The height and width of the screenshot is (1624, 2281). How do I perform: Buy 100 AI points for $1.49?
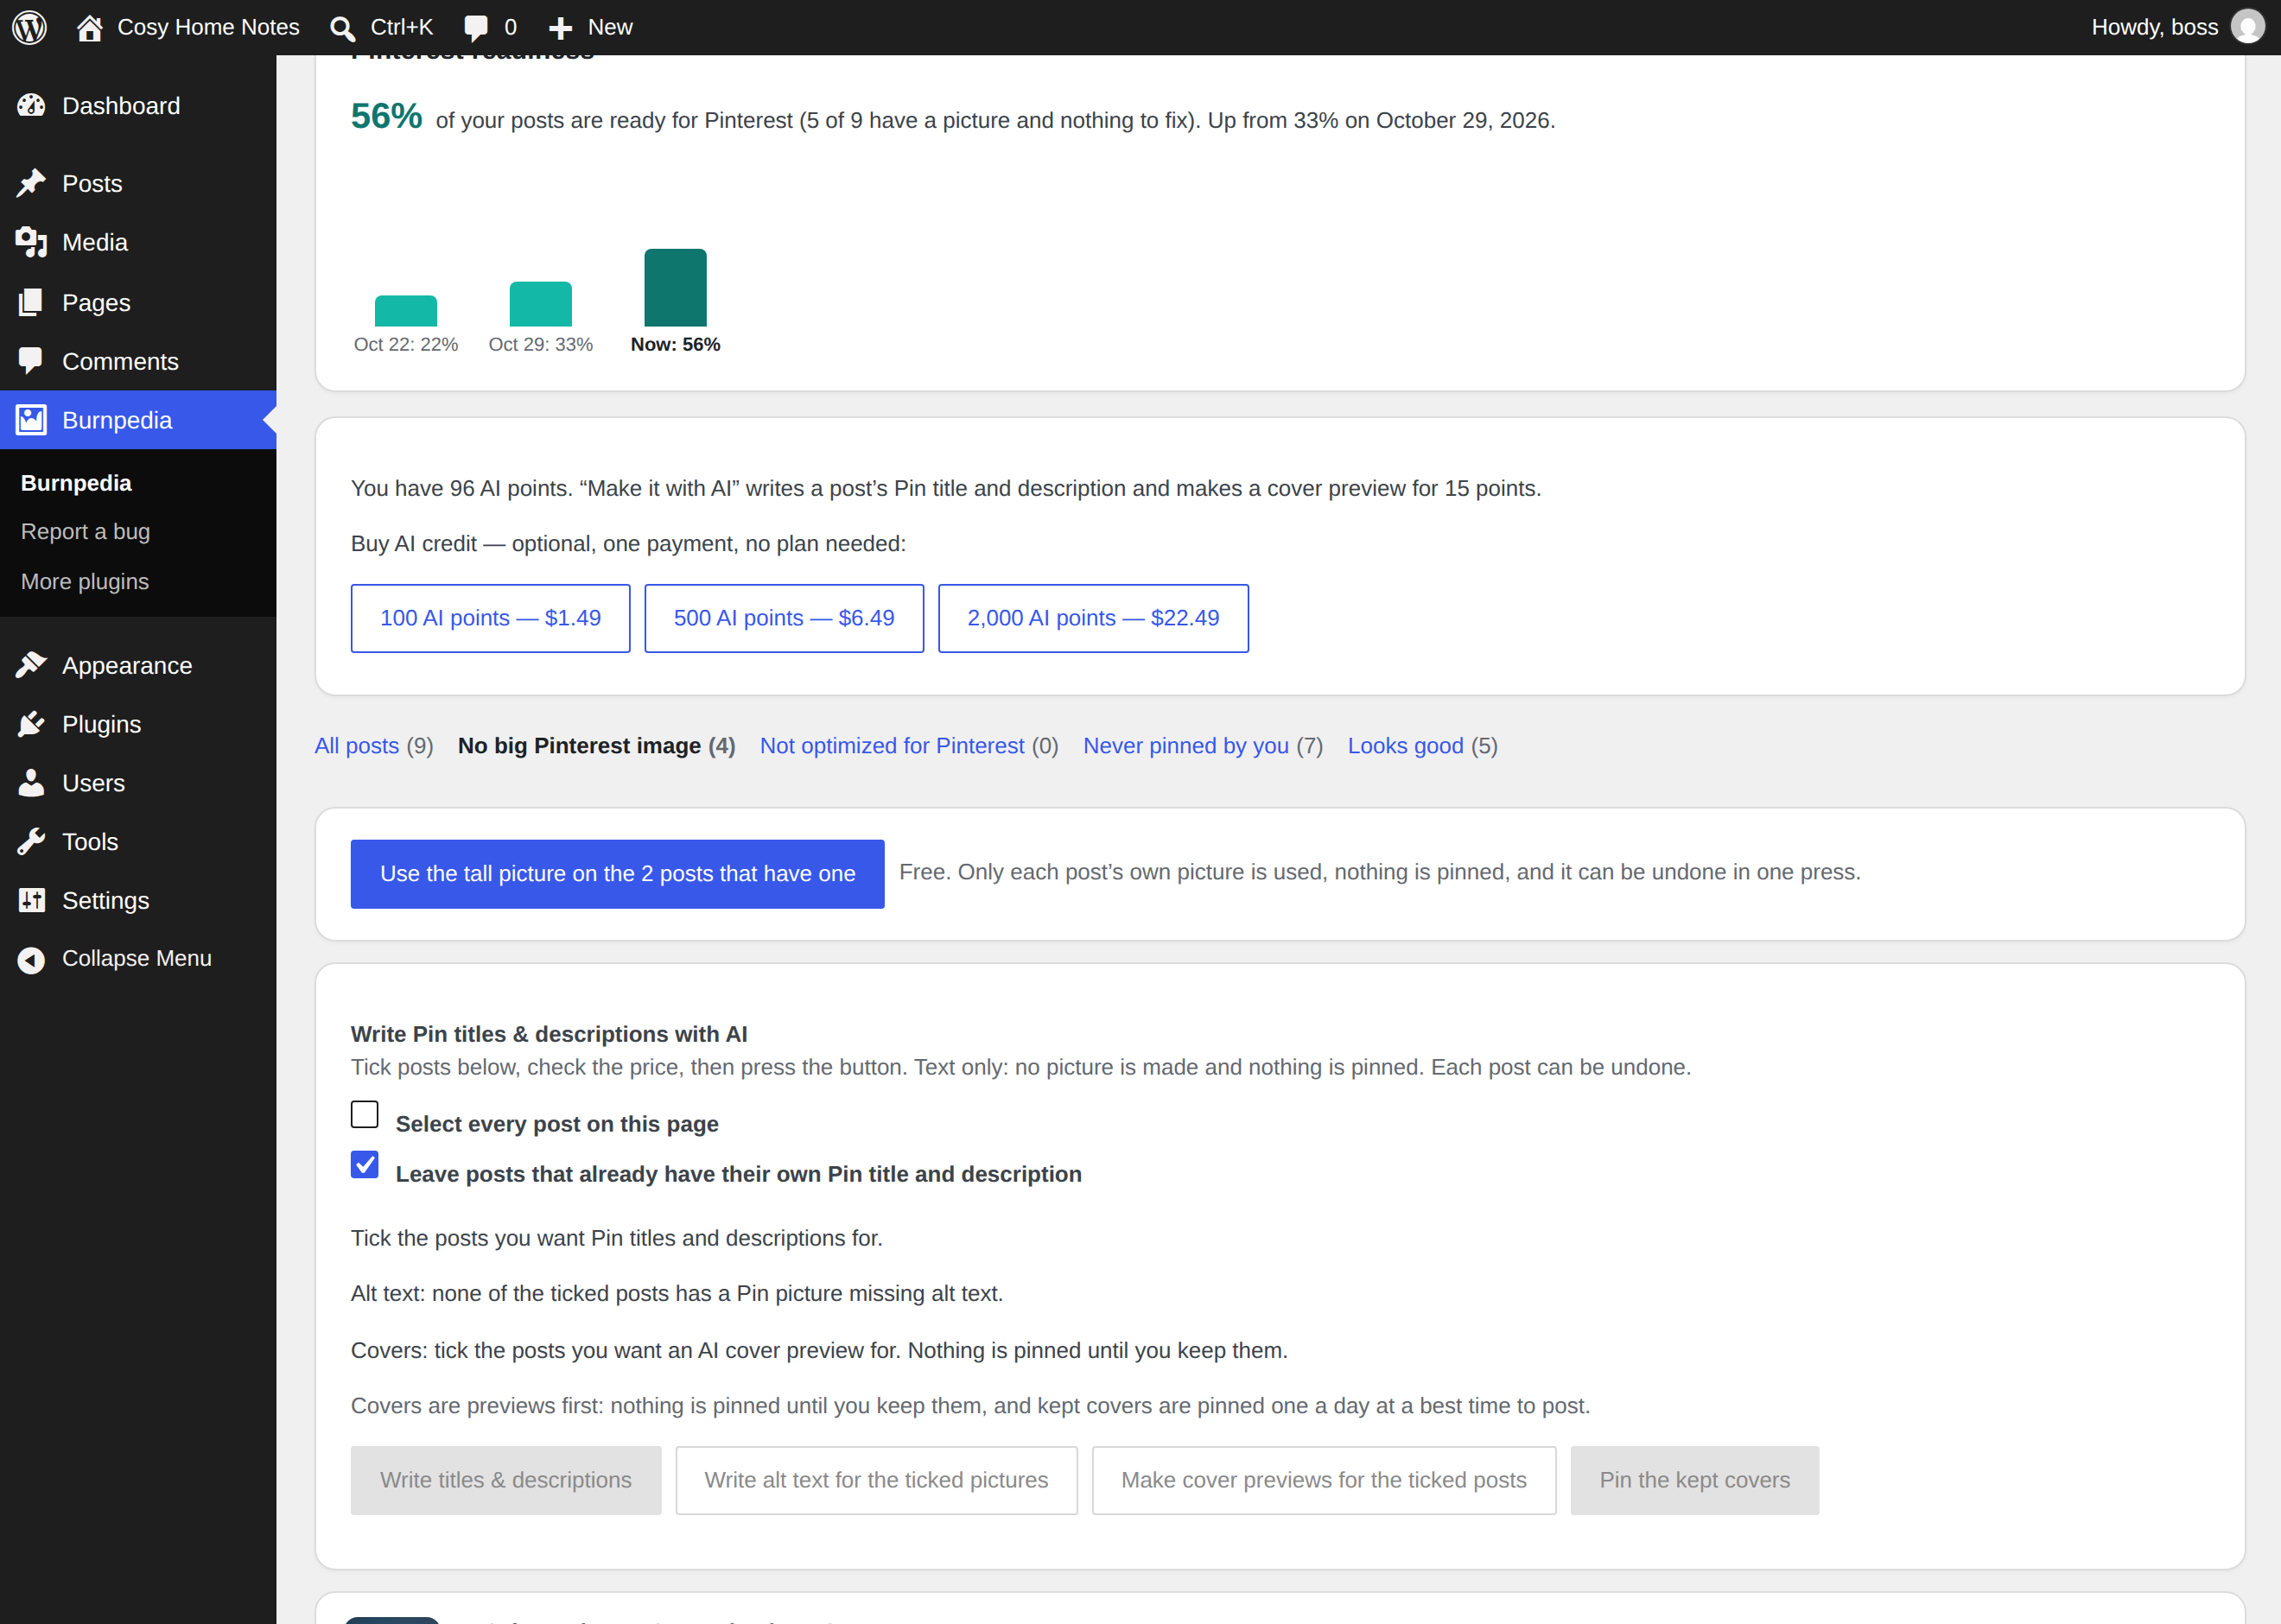tap(490, 618)
